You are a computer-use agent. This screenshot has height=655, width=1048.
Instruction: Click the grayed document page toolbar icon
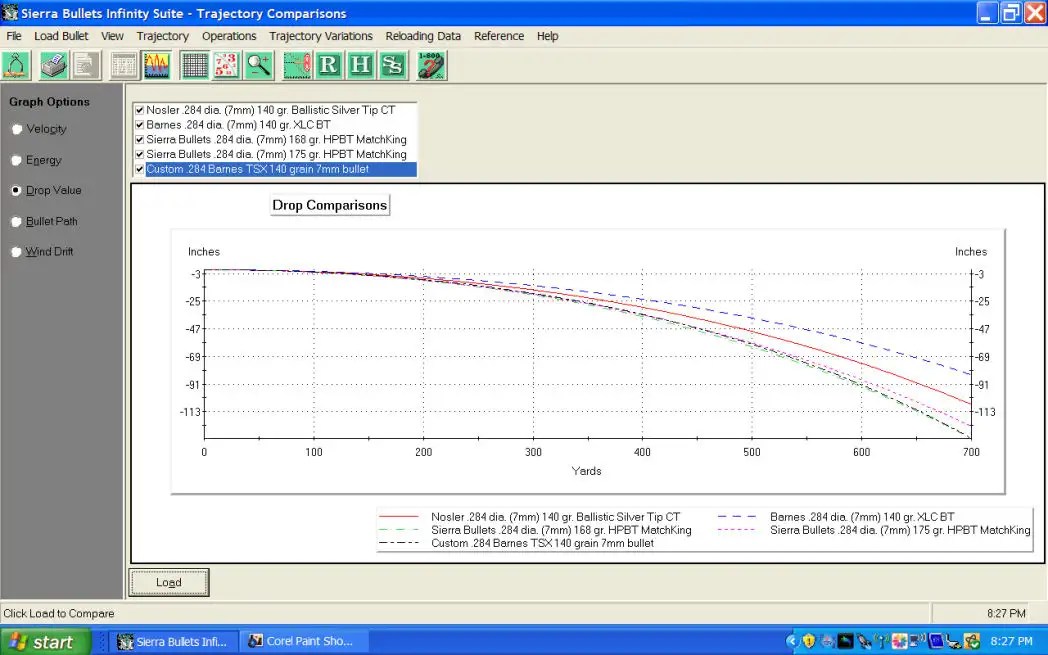(x=86, y=66)
